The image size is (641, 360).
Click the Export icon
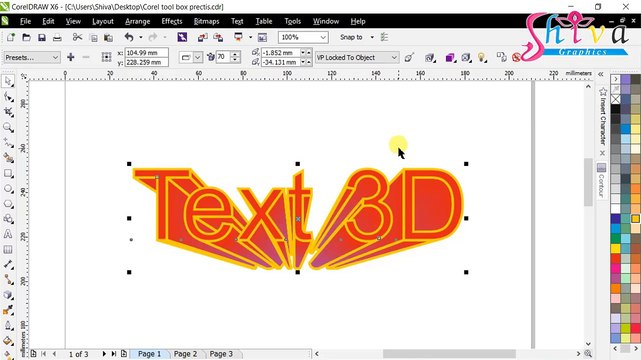(218, 38)
